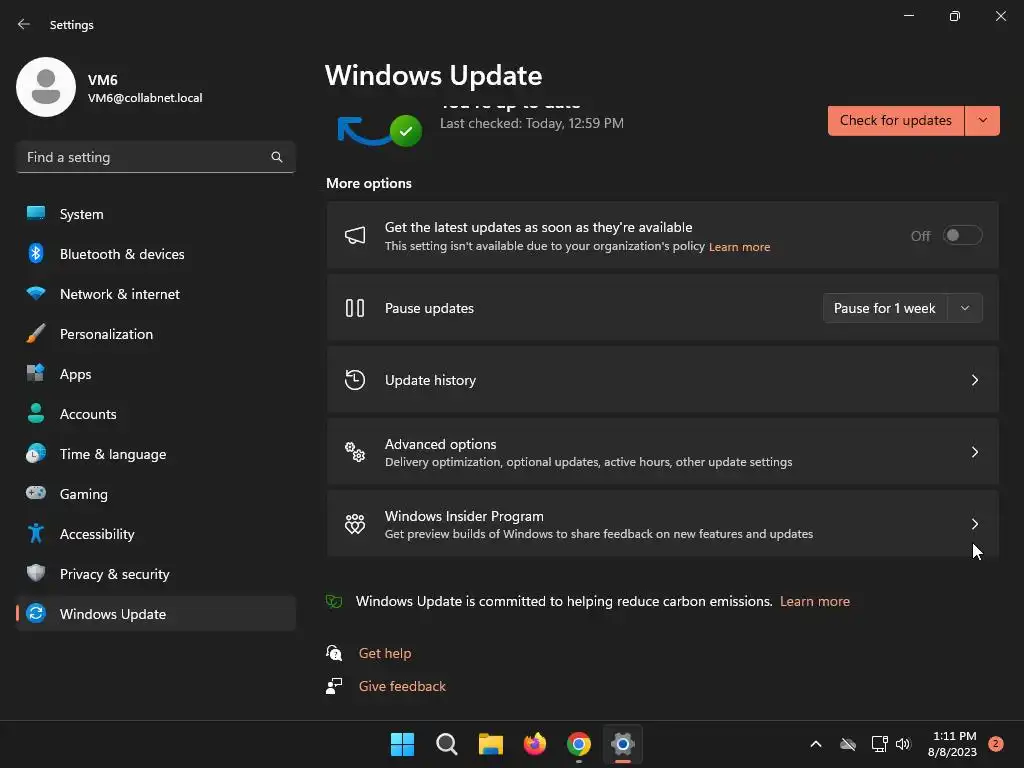Image resolution: width=1024 pixels, height=768 pixels.
Task: Click Learn more about organization policy
Action: [x=739, y=247]
